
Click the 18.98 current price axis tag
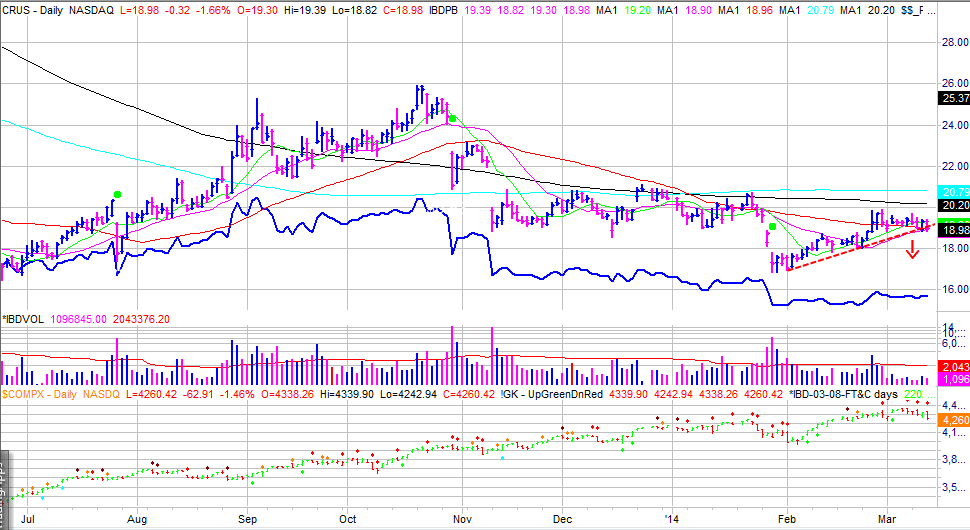click(x=955, y=230)
